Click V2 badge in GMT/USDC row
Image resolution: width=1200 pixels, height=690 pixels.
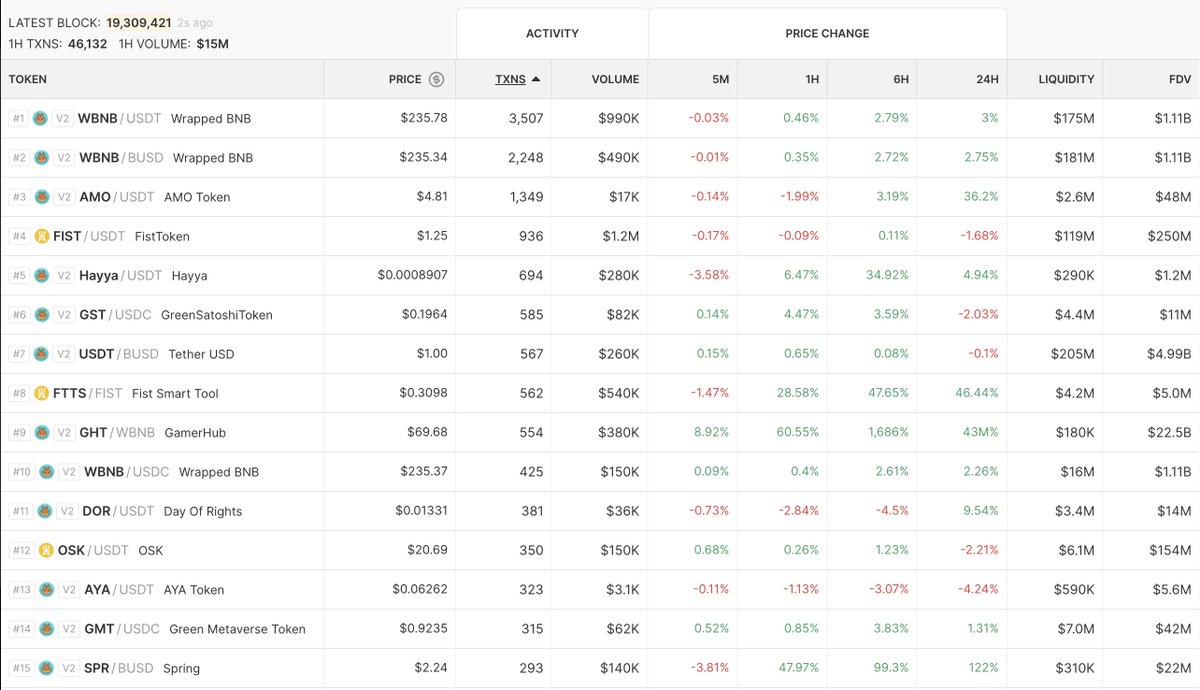68,629
